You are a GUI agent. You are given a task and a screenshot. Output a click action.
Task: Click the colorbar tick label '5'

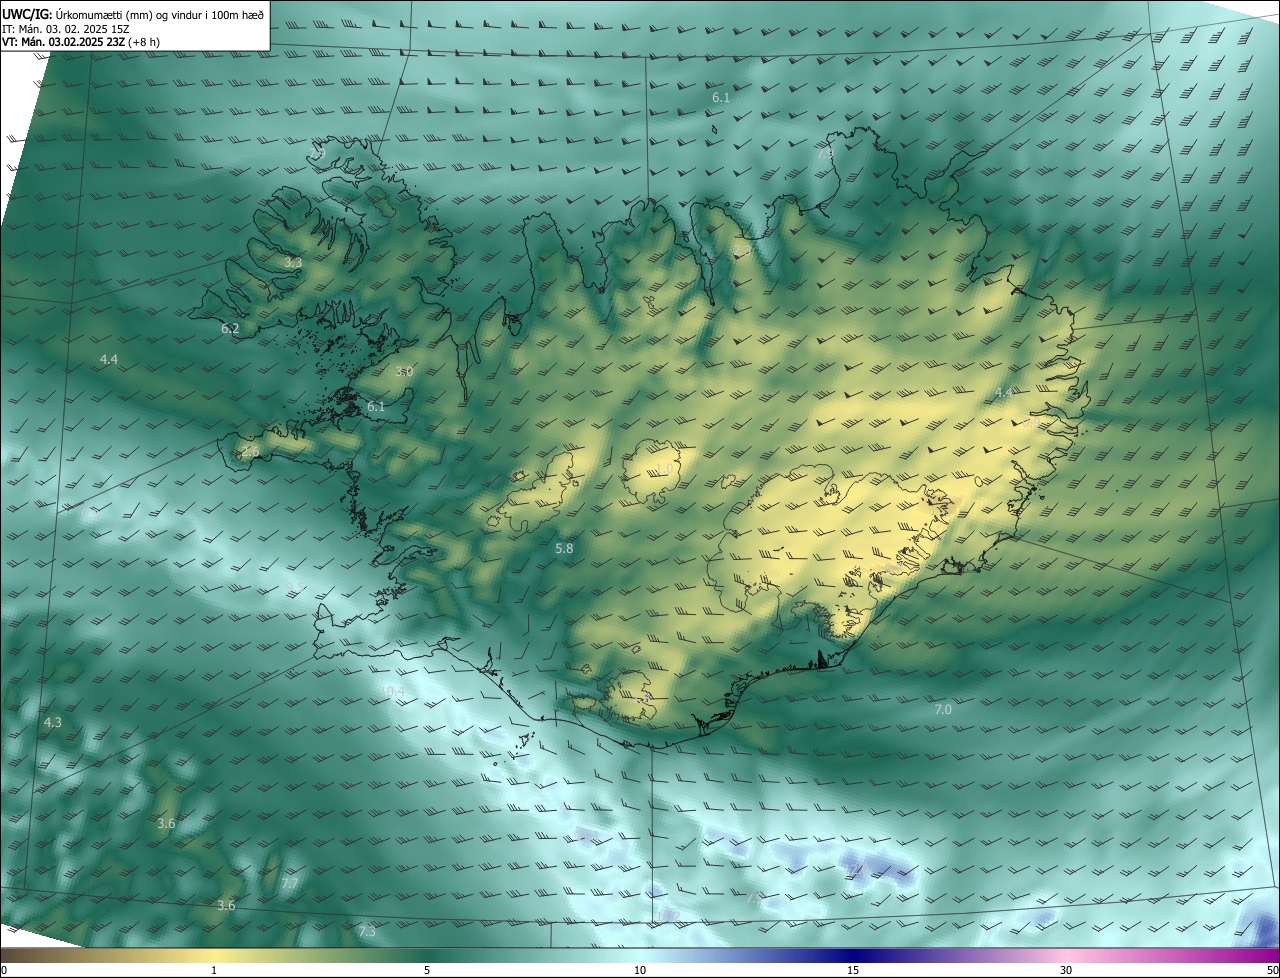pyautogui.click(x=427, y=970)
